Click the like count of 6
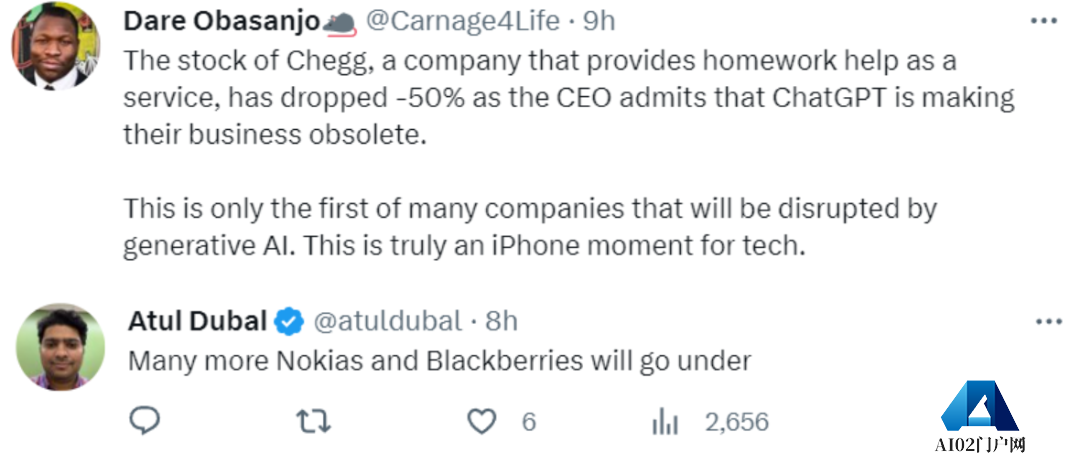 (x=528, y=421)
